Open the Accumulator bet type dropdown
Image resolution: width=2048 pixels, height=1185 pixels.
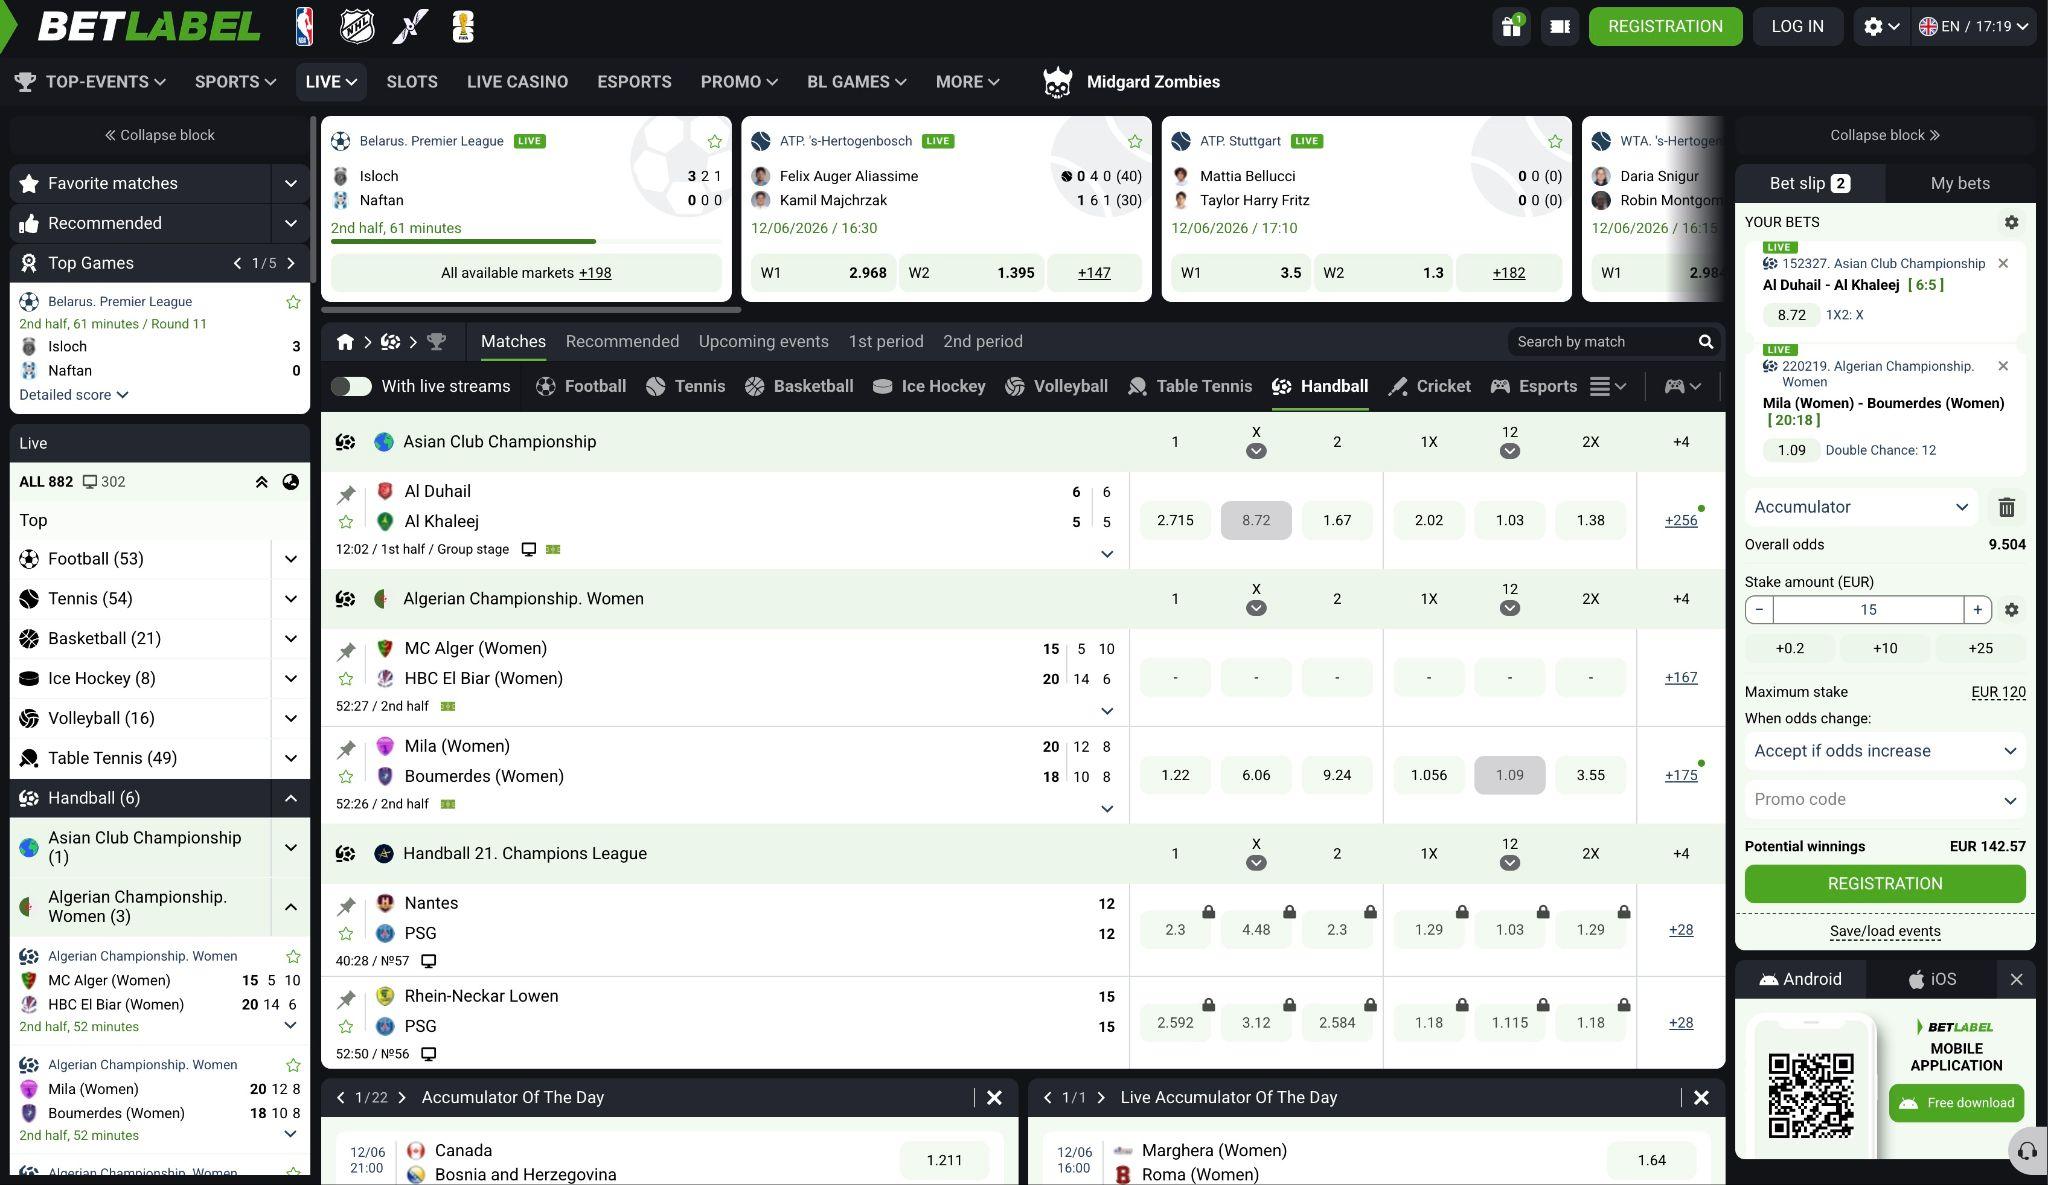point(1861,507)
